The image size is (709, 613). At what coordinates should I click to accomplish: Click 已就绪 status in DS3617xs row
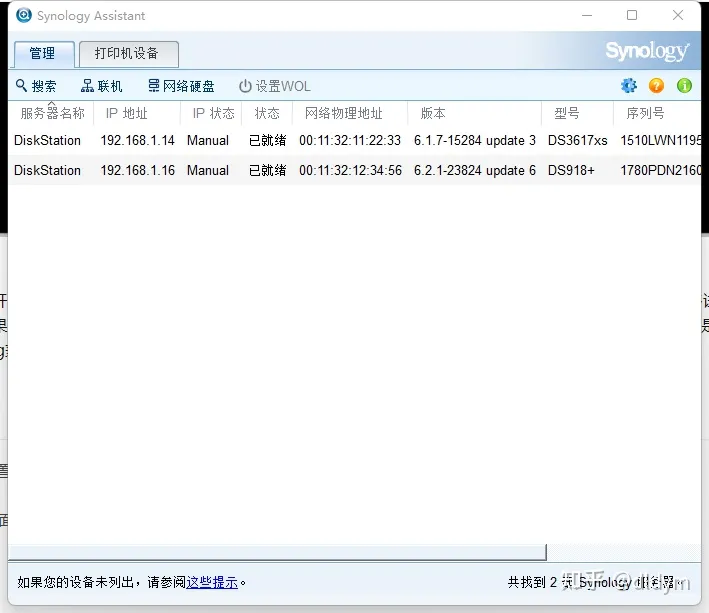click(x=267, y=141)
